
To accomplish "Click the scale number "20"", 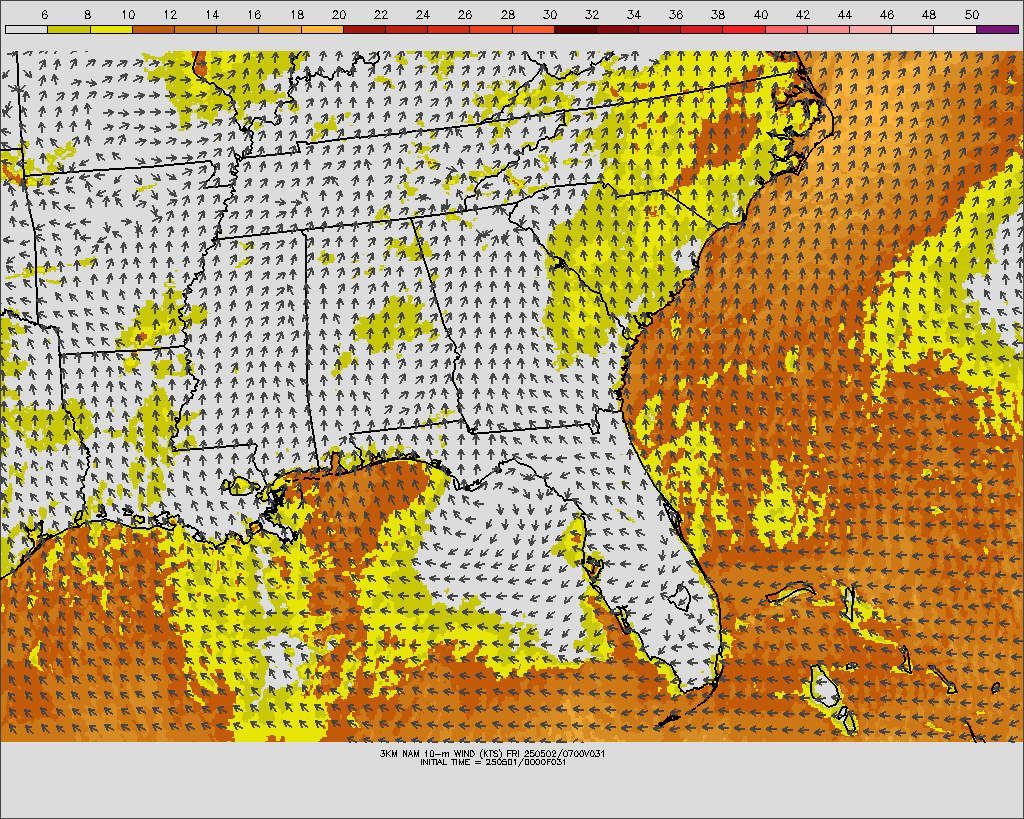I will click(x=339, y=14).
